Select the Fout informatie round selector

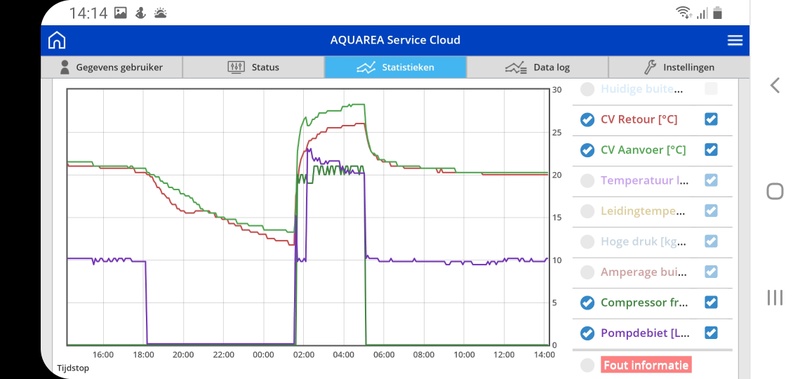coord(587,365)
